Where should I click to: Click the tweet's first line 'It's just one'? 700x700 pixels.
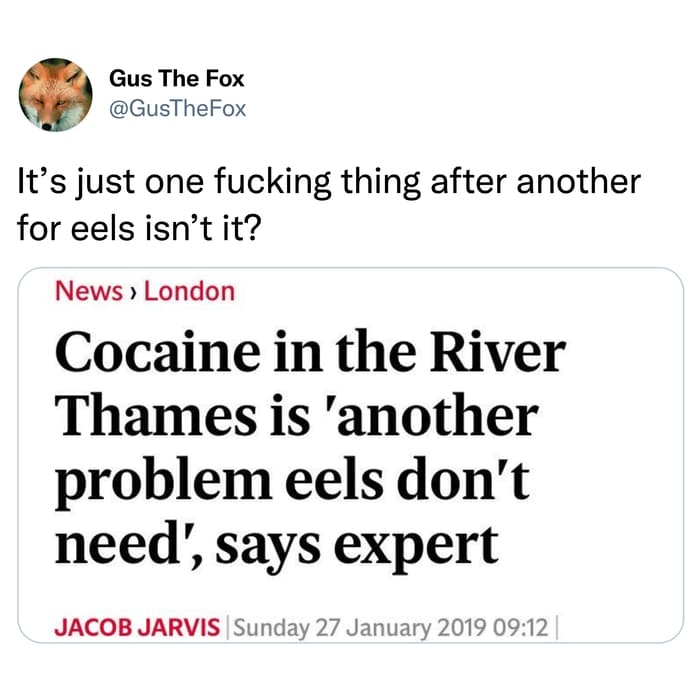pos(111,182)
